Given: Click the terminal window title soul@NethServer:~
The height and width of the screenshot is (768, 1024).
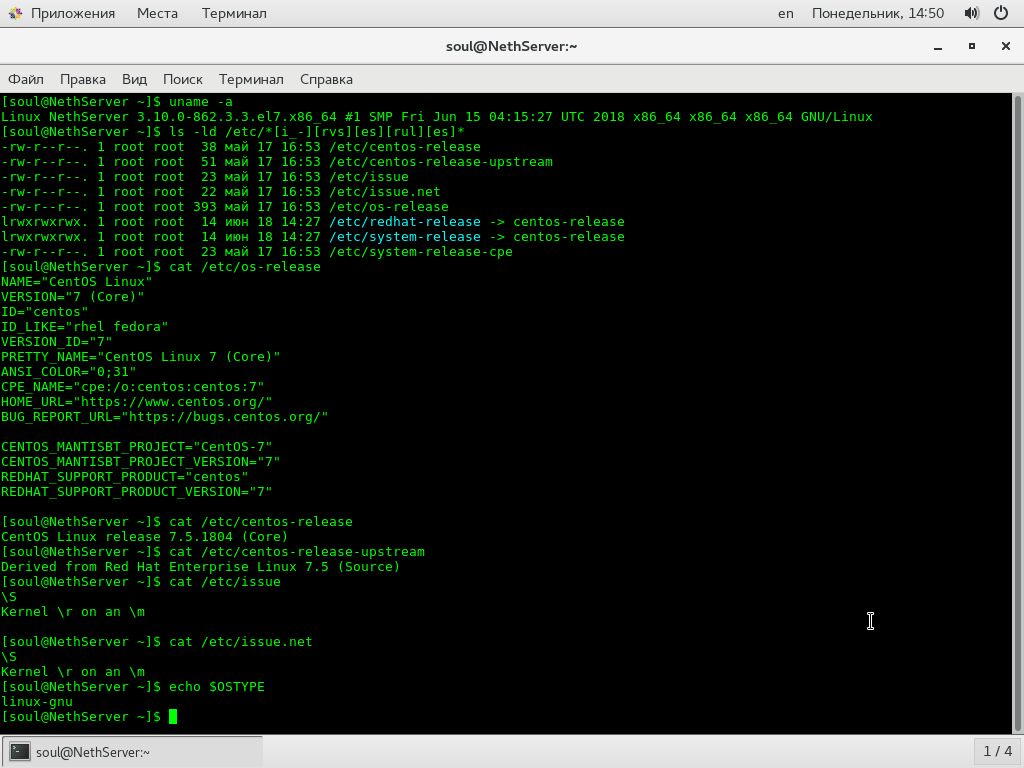Looking at the screenshot, I should pos(511,46).
